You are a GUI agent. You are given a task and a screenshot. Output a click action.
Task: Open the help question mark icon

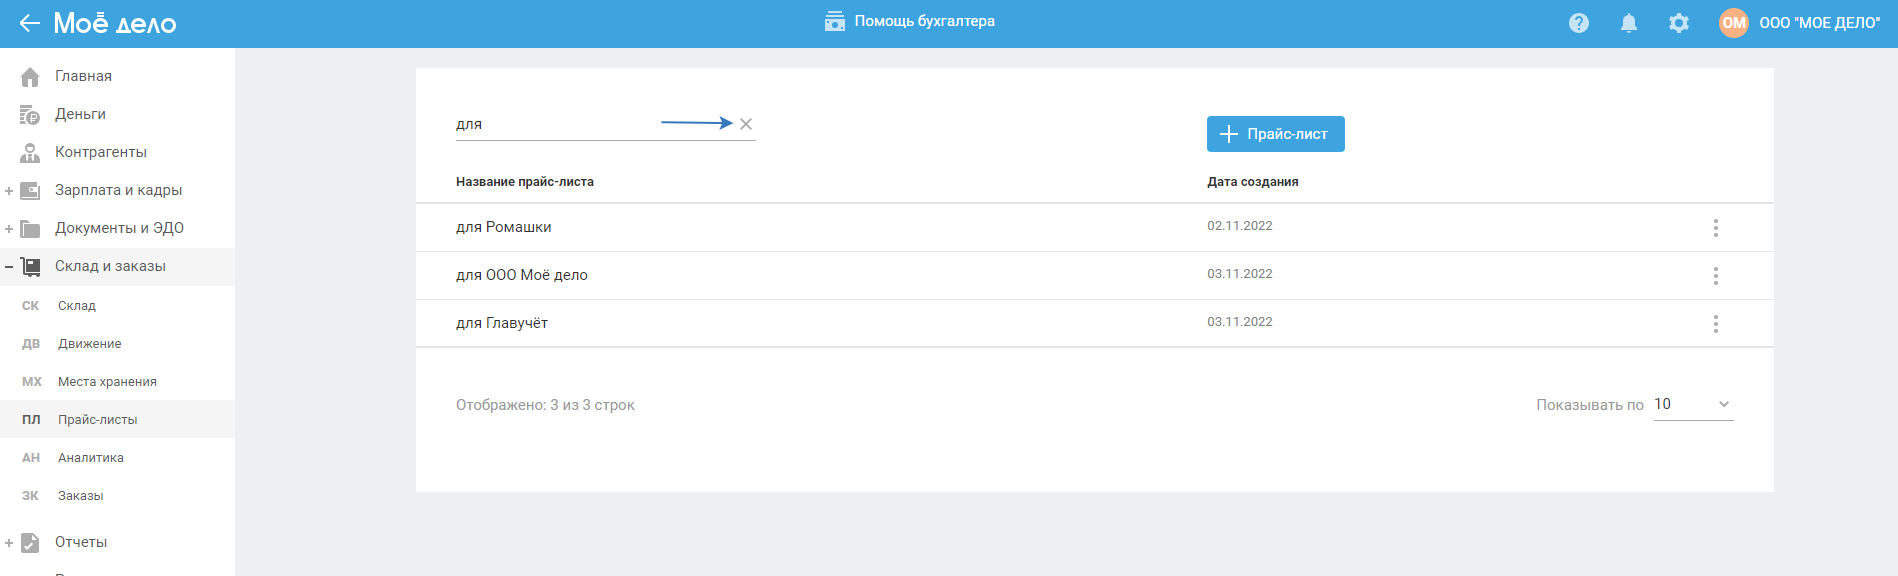[1579, 23]
